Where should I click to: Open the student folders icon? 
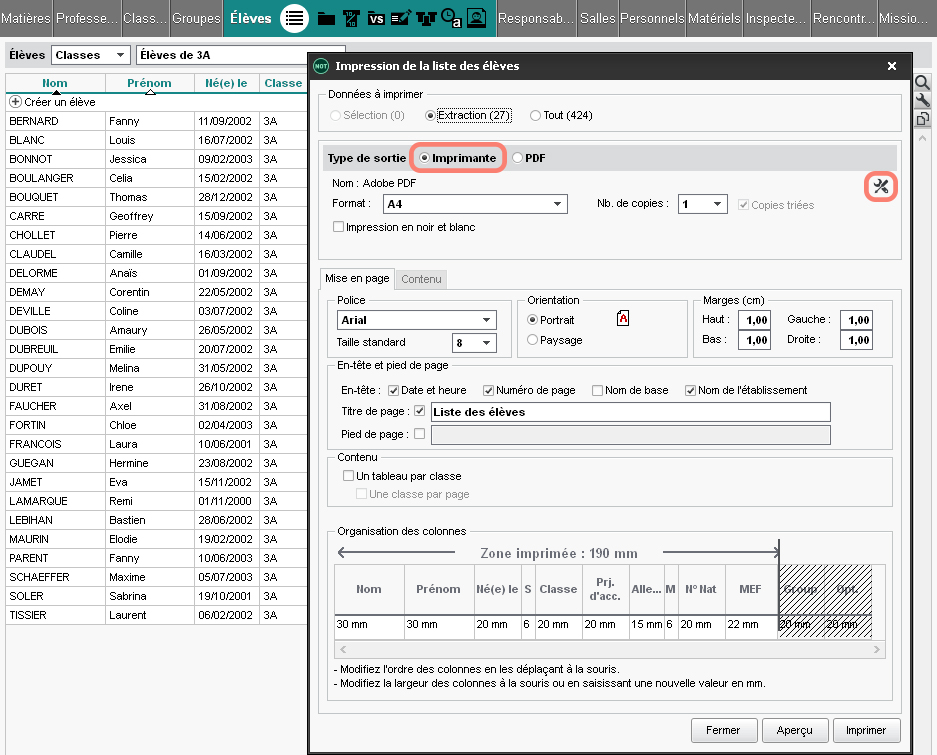tap(326, 19)
